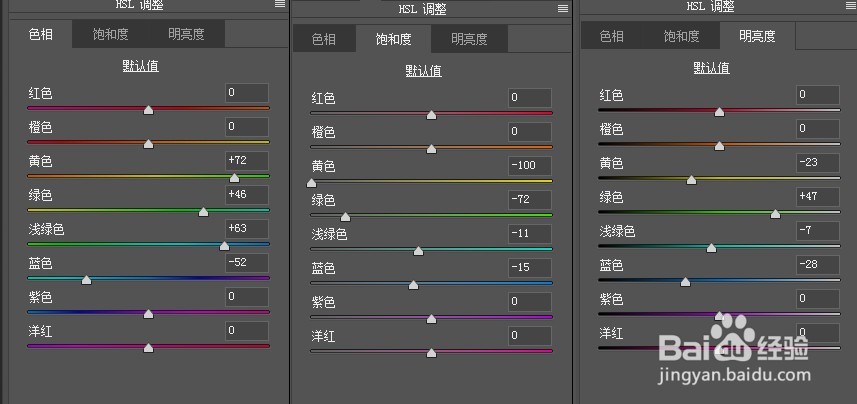Focus the 绿色 luminance field showing +47
The height and width of the screenshot is (404, 857).
point(818,197)
